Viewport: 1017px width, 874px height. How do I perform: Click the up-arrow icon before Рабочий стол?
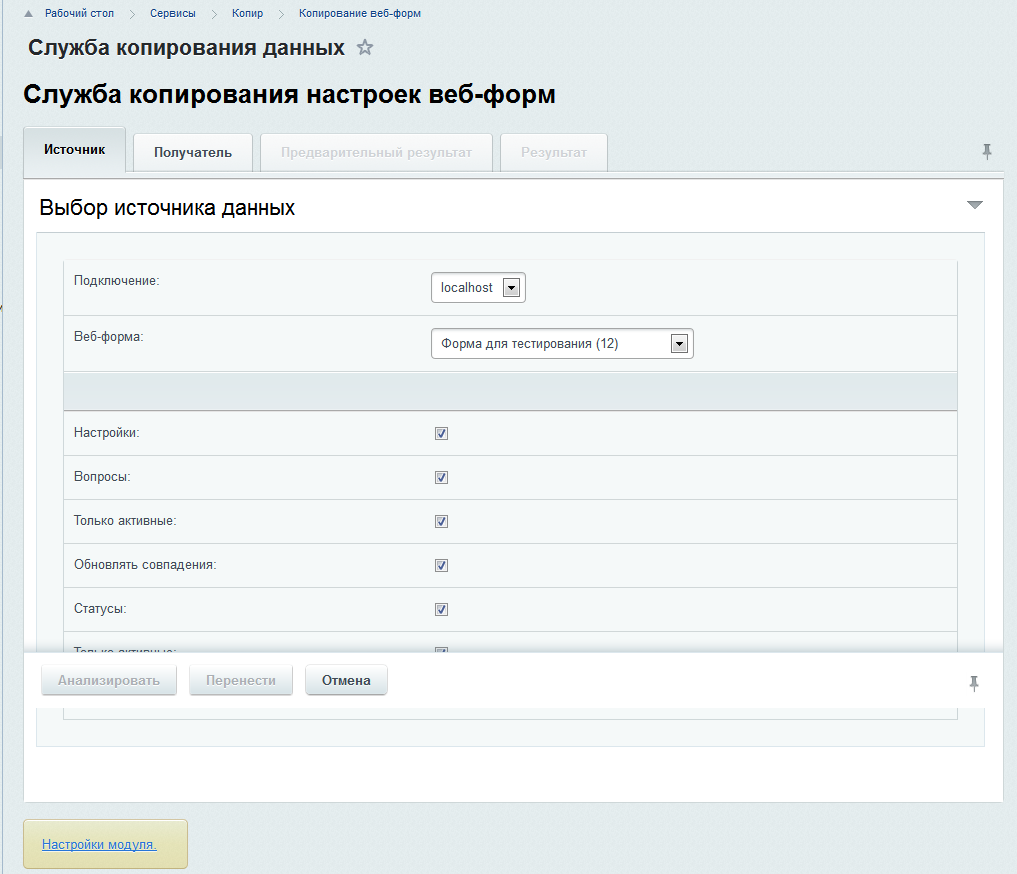point(28,14)
